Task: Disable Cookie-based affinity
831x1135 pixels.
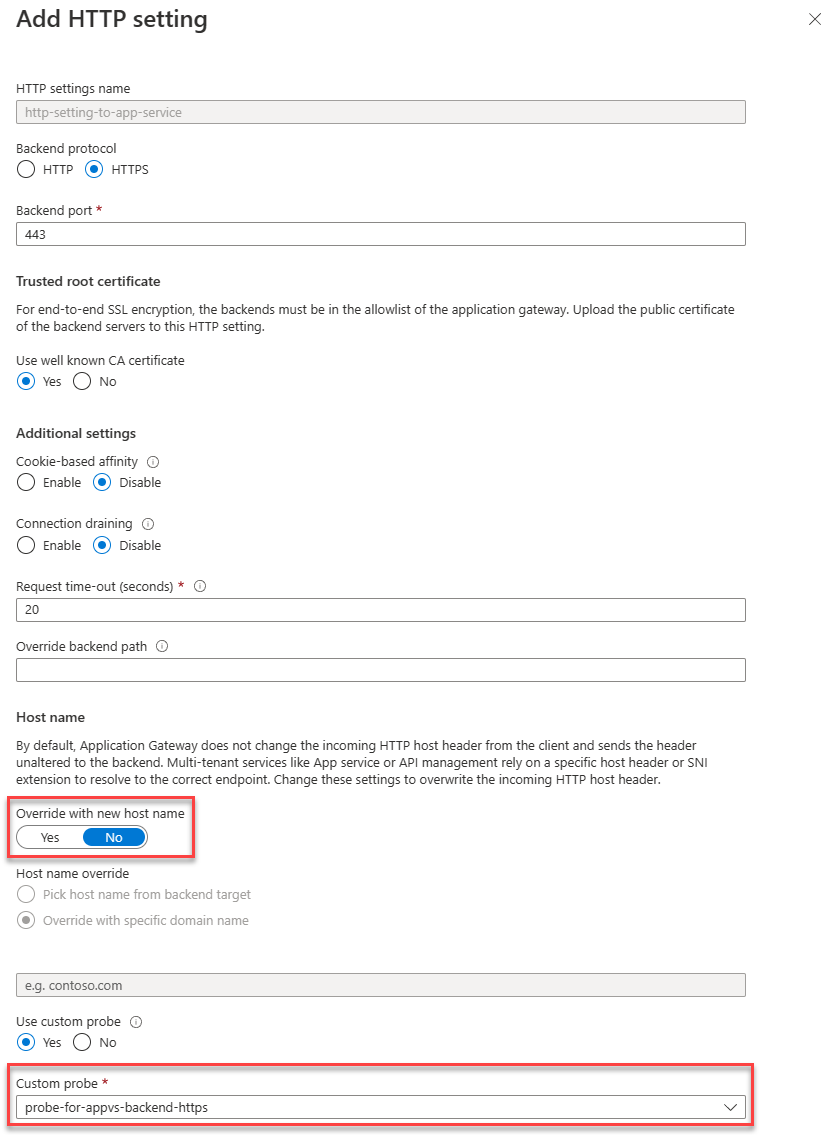Action: [x=102, y=482]
